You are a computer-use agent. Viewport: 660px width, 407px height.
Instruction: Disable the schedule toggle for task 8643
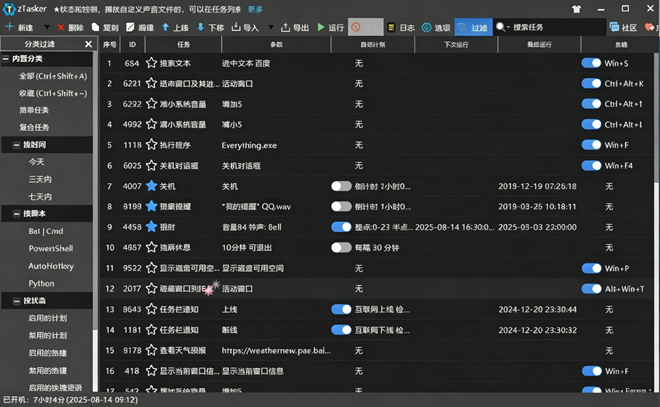click(341, 309)
